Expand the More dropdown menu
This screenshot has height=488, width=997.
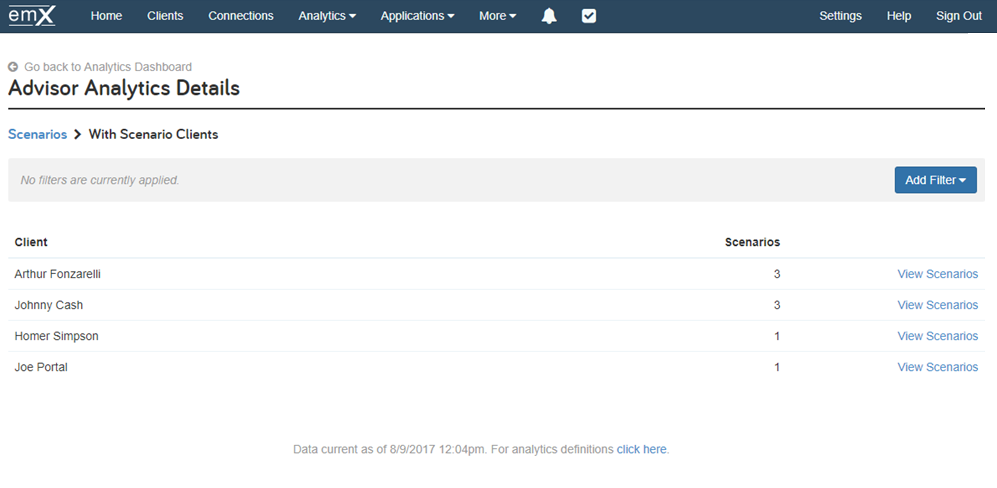pyautogui.click(x=497, y=16)
